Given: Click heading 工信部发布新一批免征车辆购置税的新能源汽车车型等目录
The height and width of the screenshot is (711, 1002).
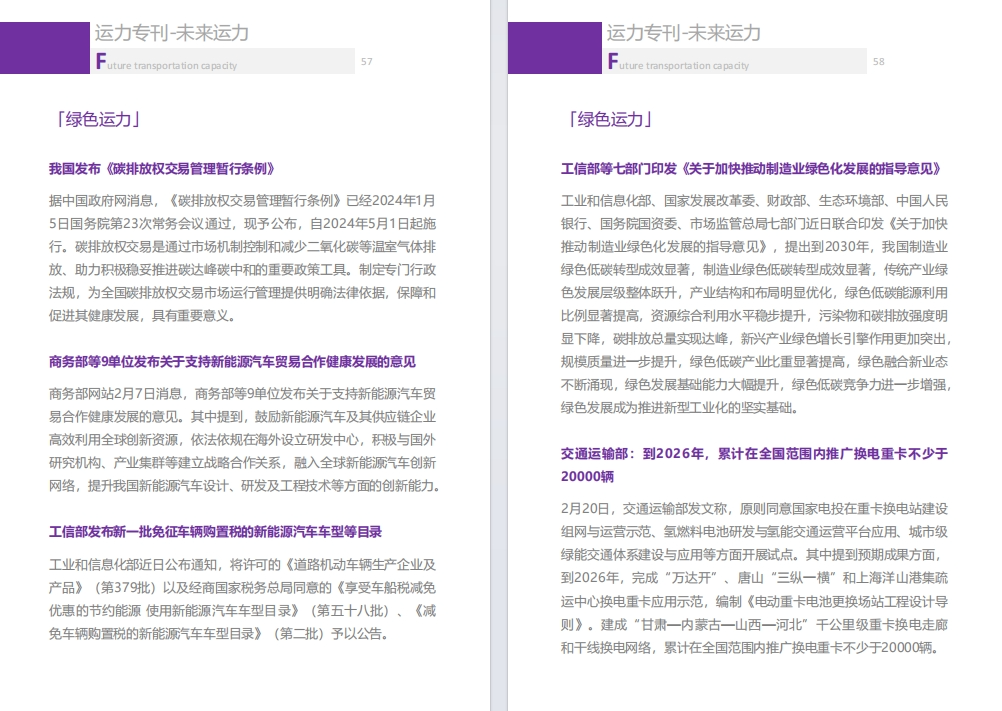Looking at the screenshot, I should click(215, 532).
